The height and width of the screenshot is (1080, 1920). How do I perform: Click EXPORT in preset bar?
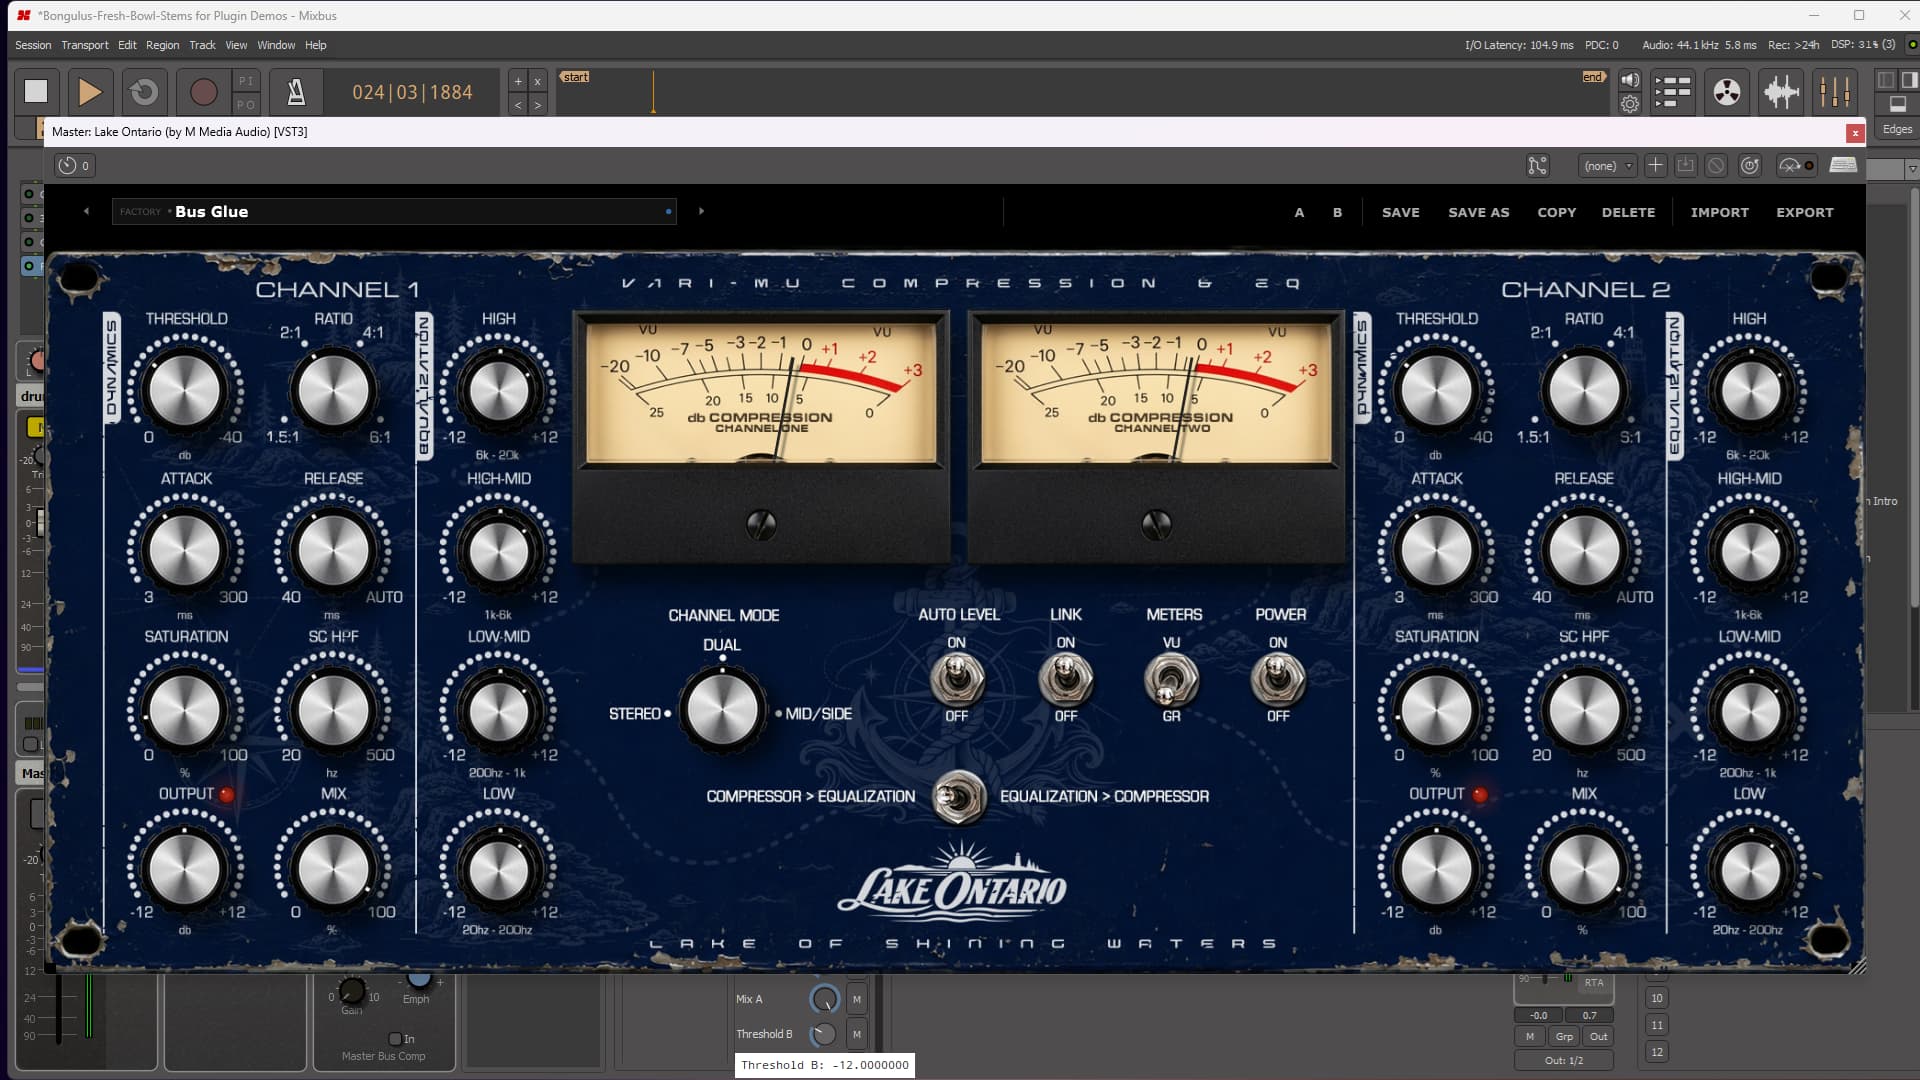(x=1804, y=212)
